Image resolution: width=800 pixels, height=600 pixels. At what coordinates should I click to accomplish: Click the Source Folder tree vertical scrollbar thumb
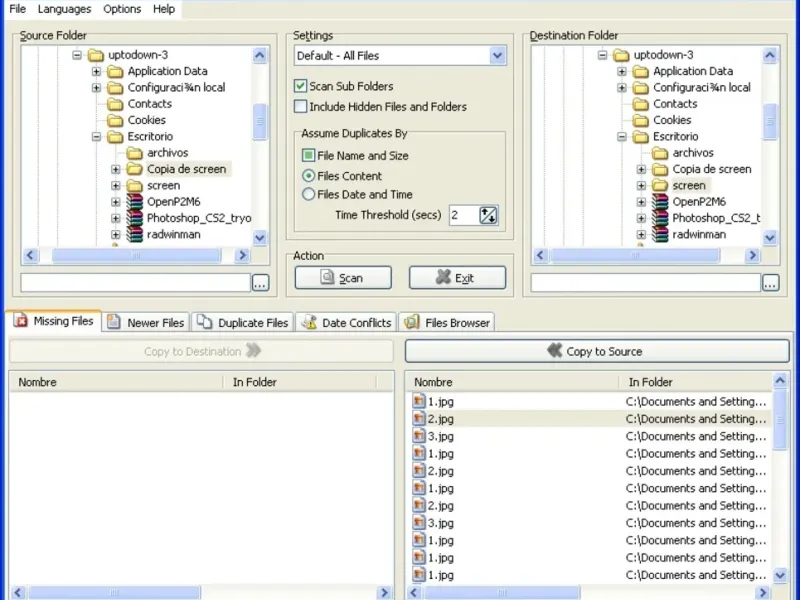[260, 121]
